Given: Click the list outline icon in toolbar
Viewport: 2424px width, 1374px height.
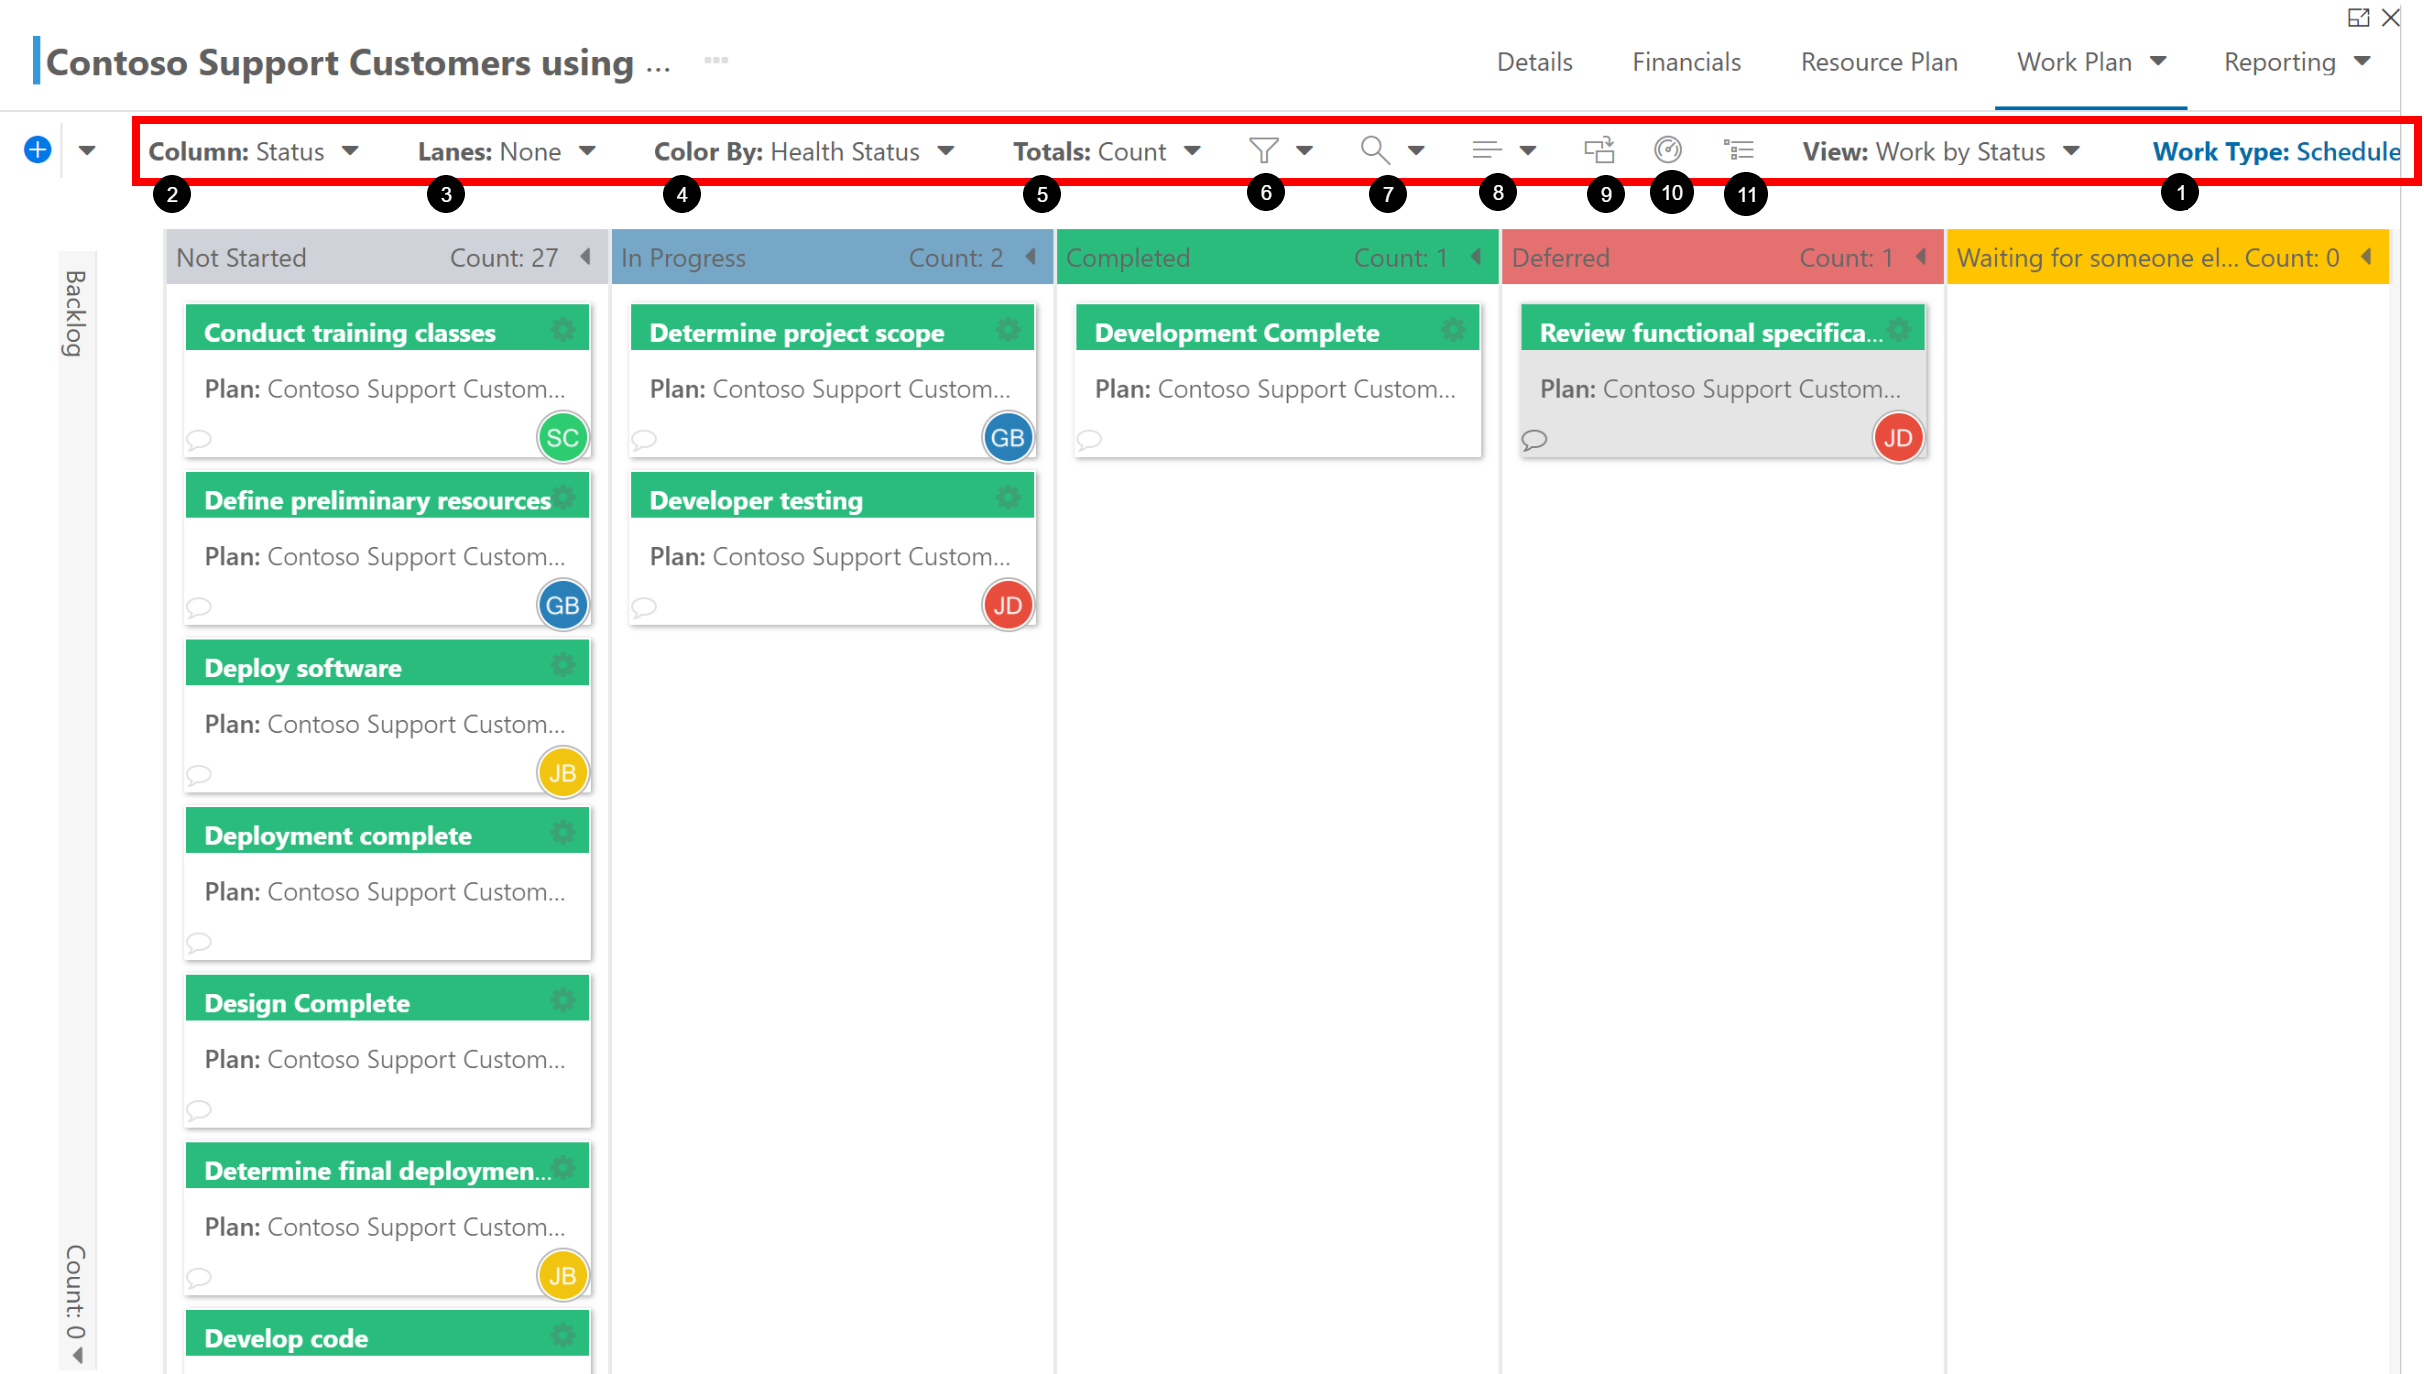Looking at the screenshot, I should tap(1739, 150).
